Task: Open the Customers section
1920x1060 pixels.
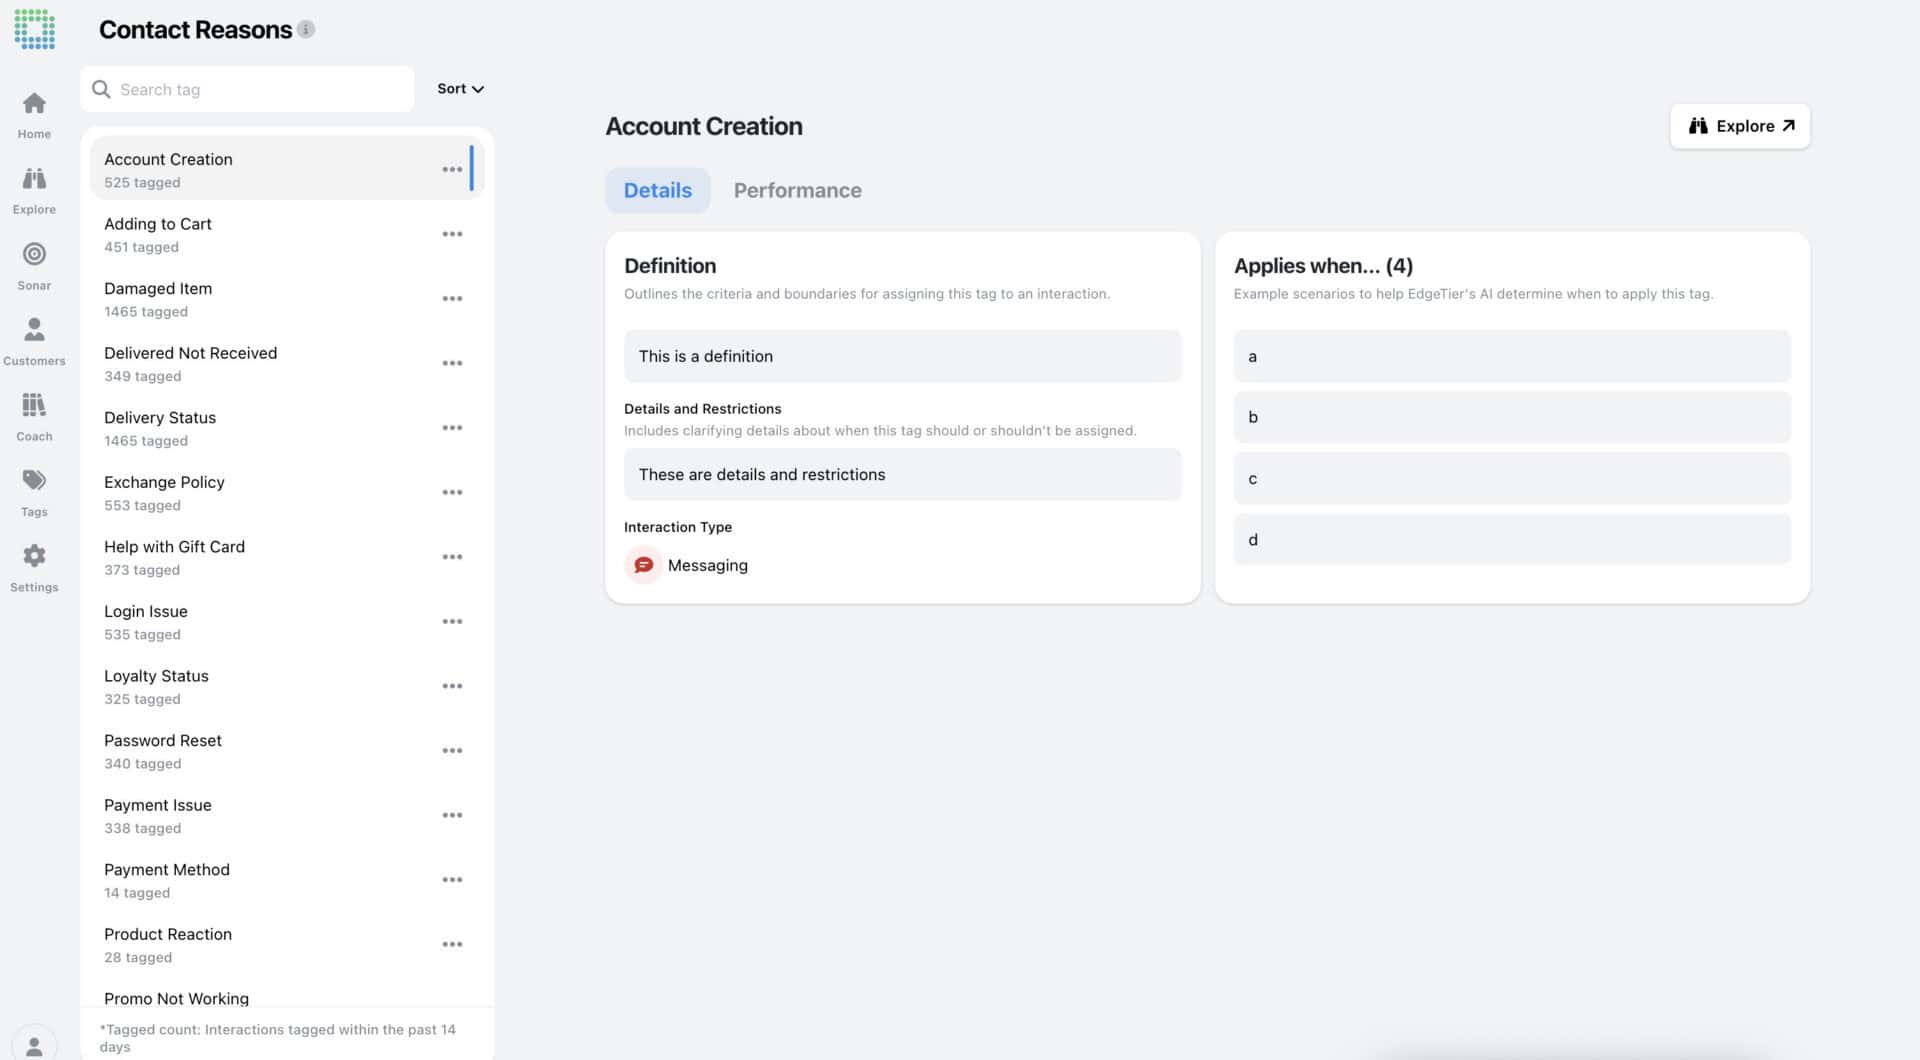Action: tap(34, 338)
